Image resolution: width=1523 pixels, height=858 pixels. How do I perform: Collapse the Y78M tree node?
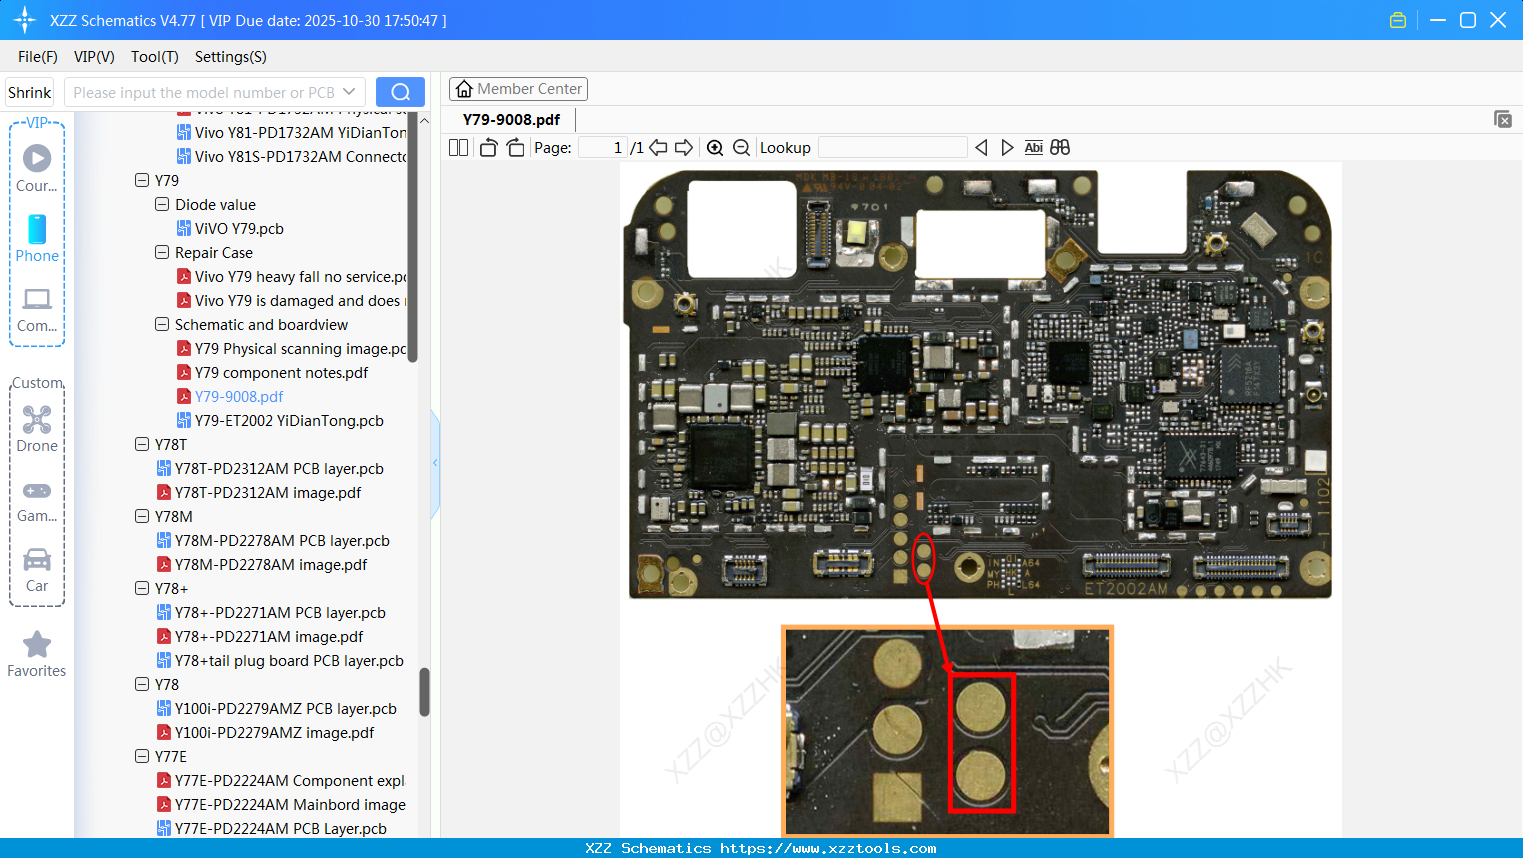tap(142, 517)
